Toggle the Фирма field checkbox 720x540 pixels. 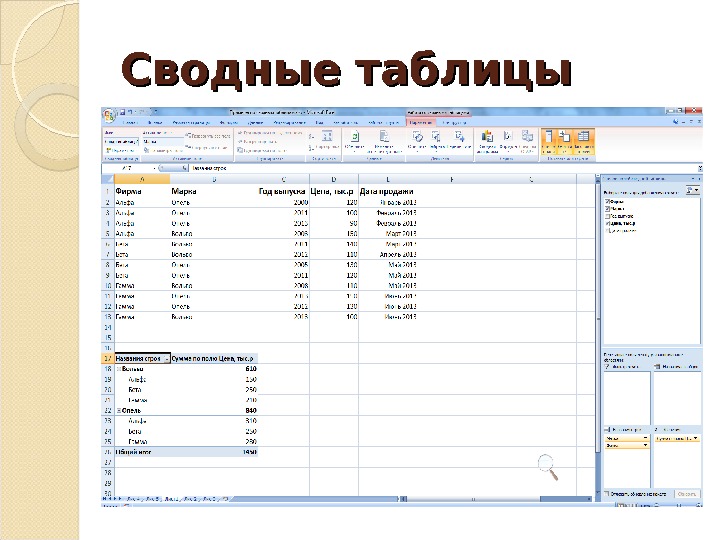[608, 202]
